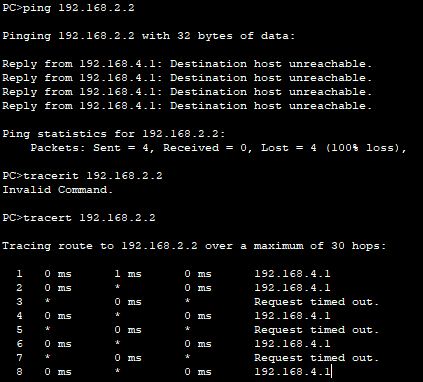Image resolution: width=423 pixels, height=382 pixels.
Task: Click 'Request timed out.' in hop 5 row
Action: pyautogui.click(x=317, y=330)
